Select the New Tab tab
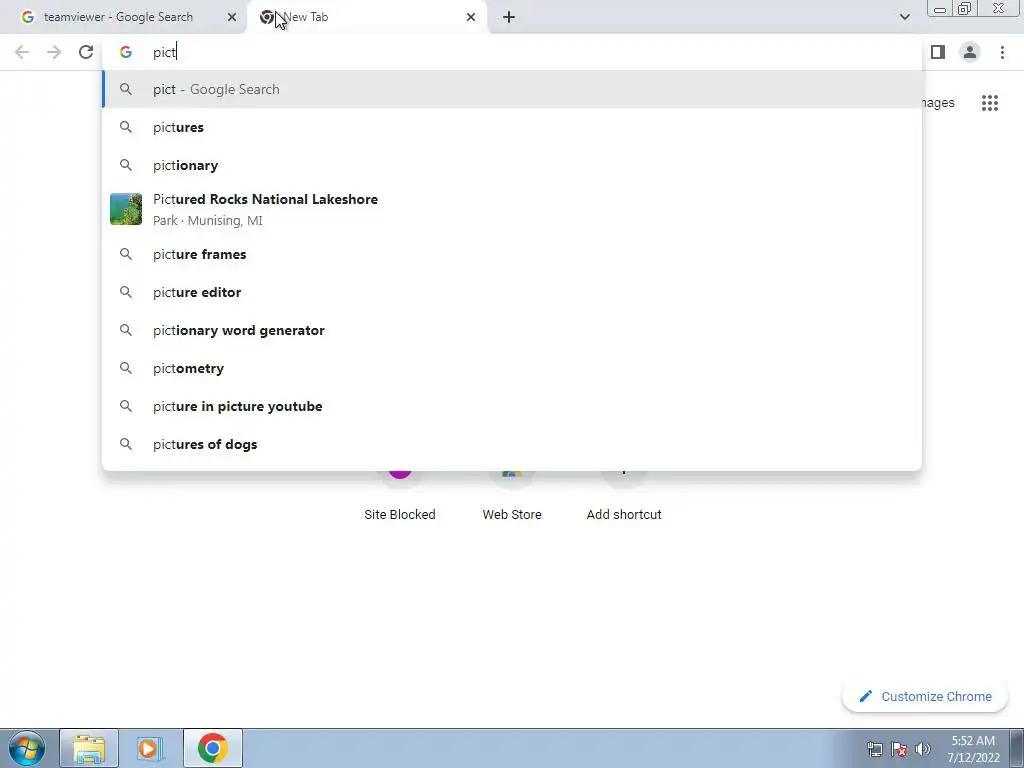This screenshot has width=1024, height=768. (367, 17)
